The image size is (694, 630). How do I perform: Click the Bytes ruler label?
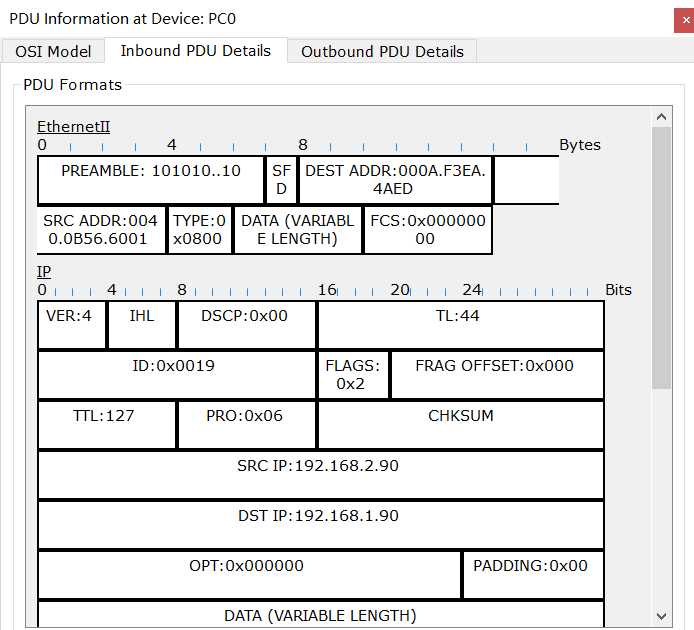pyautogui.click(x=580, y=145)
